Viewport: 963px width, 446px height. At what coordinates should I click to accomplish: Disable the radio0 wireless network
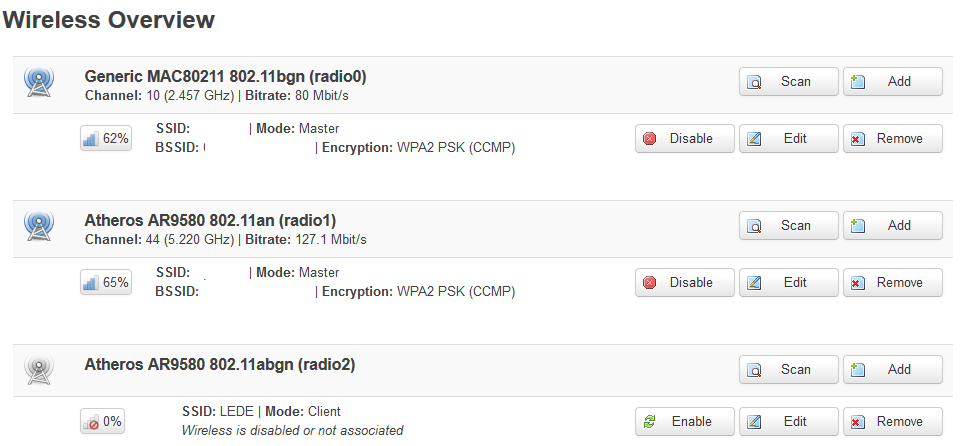click(x=684, y=139)
